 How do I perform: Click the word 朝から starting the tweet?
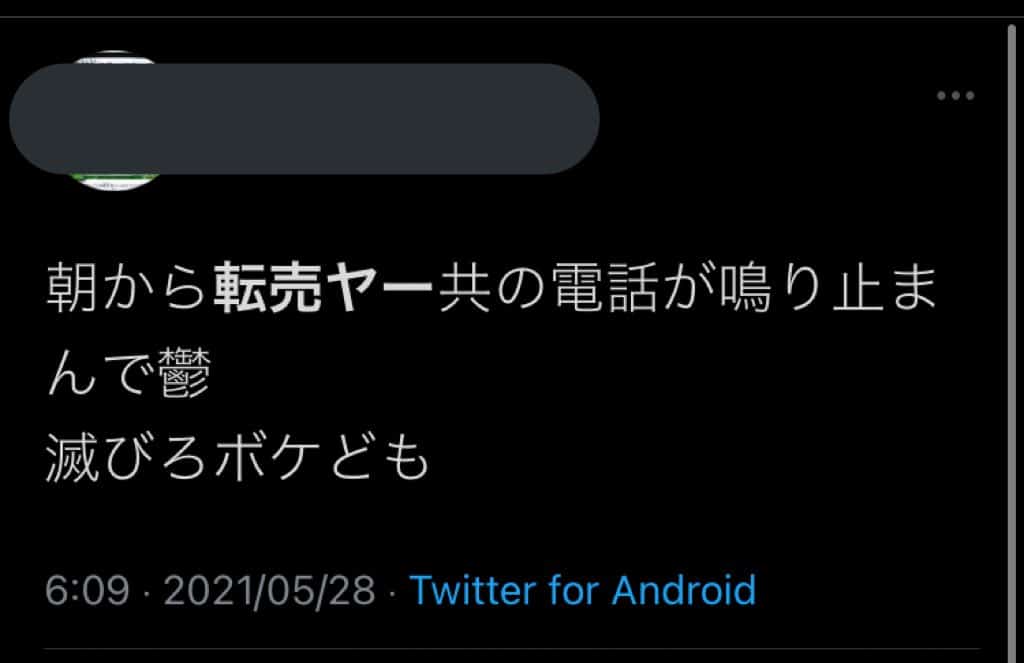tap(126, 288)
